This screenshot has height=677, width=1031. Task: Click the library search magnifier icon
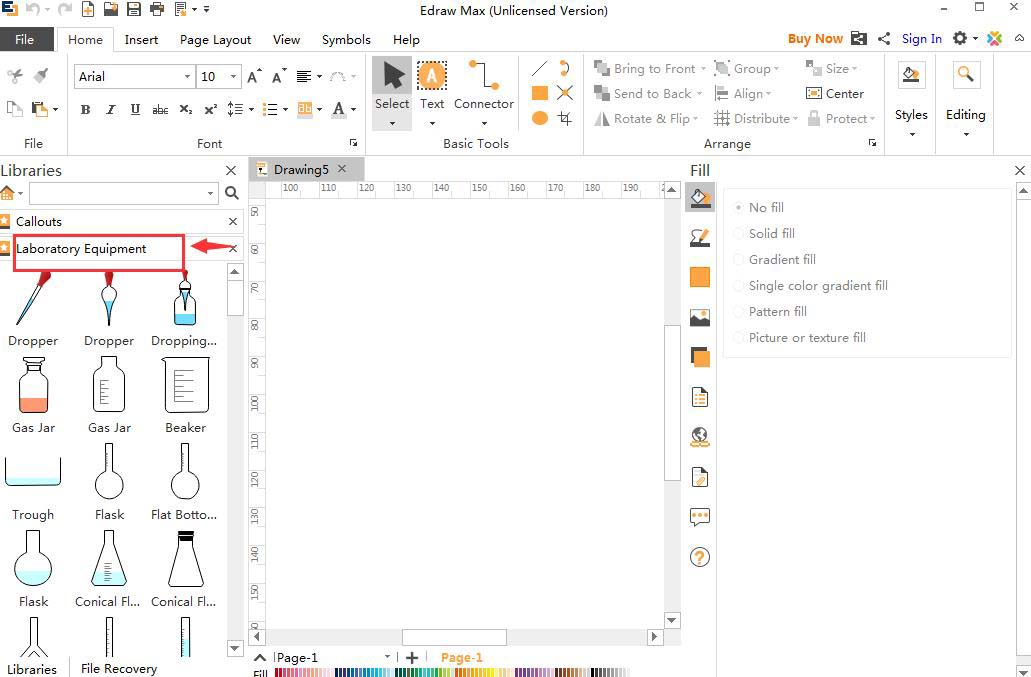tap(232, 193)
